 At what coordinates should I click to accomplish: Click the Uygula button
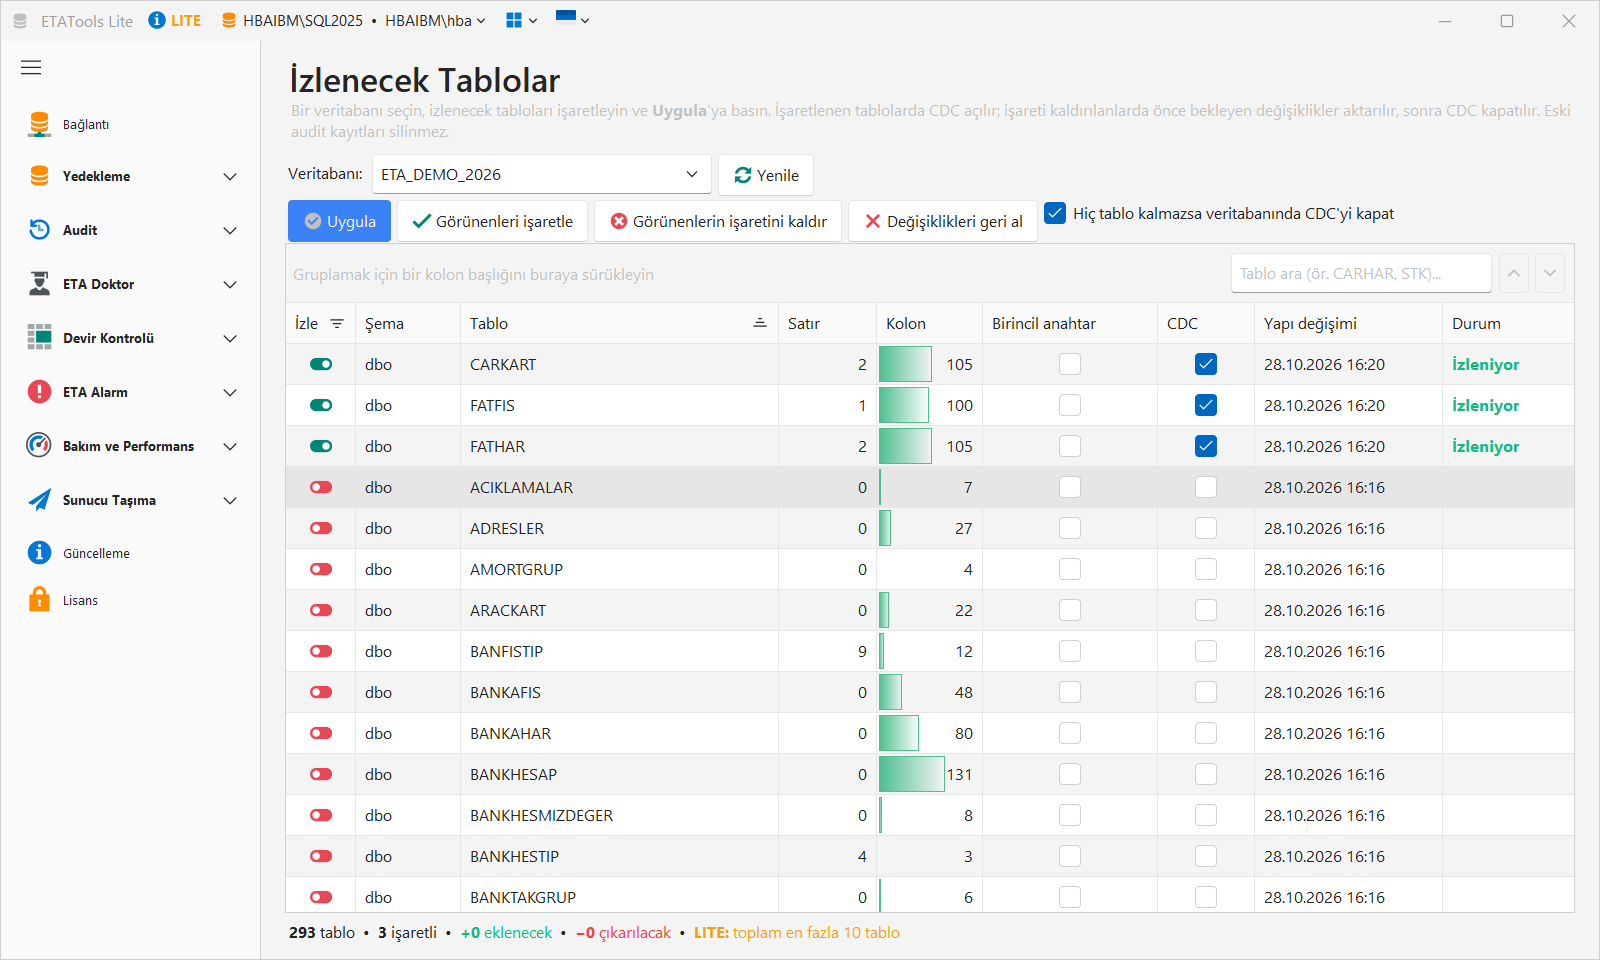click(x=339, y=221)
